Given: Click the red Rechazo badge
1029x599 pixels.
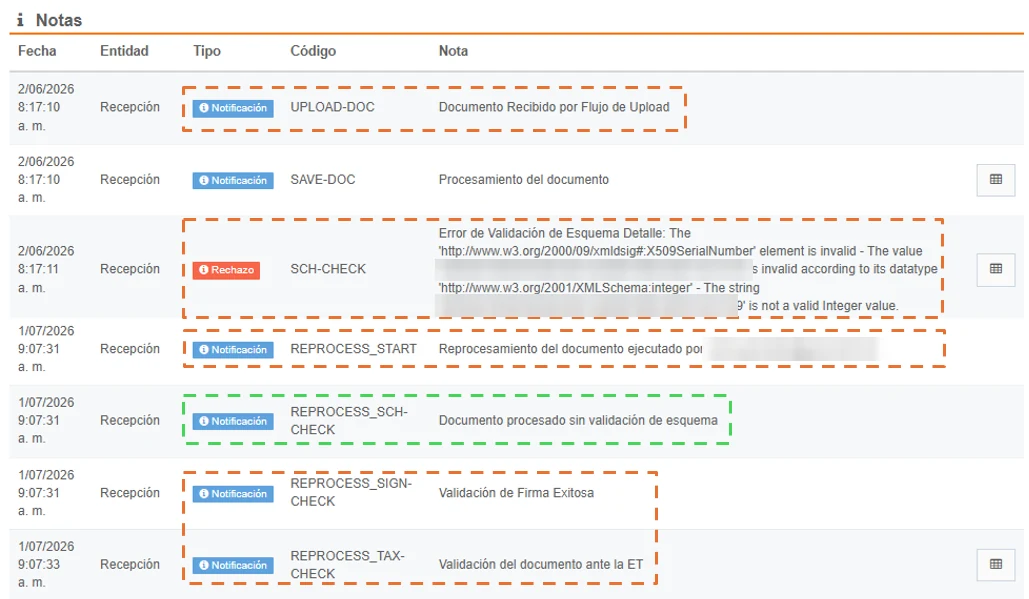Looking at the screenshot, I should point(226,270).
